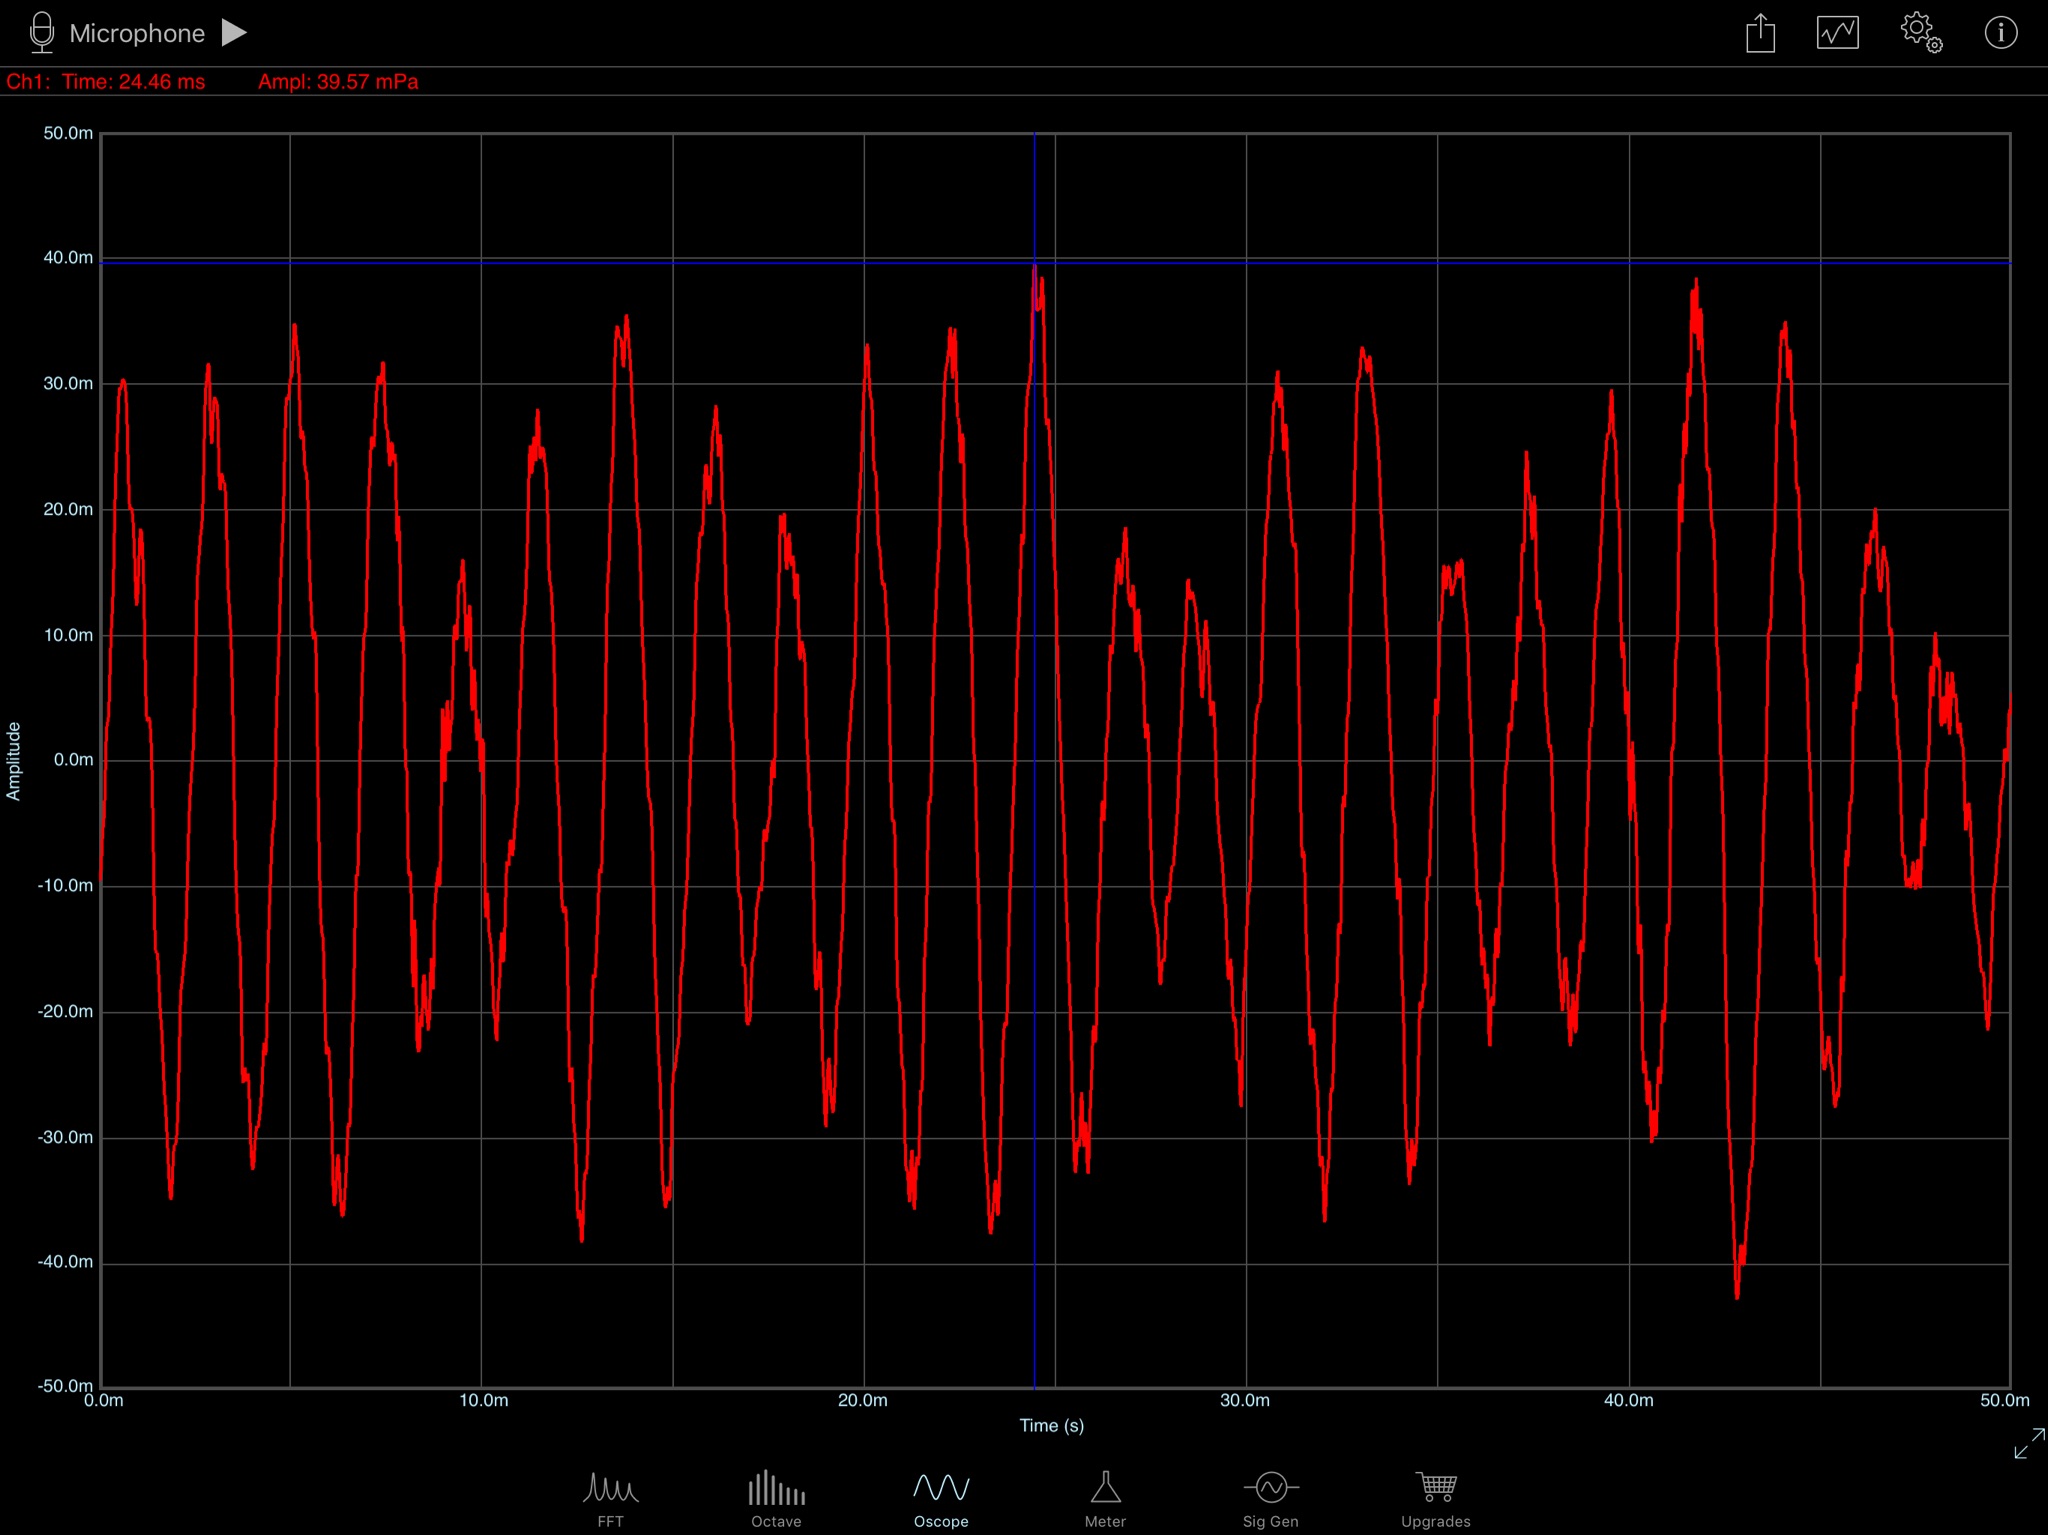Open the waveform display options icon

pos(1837,32)
